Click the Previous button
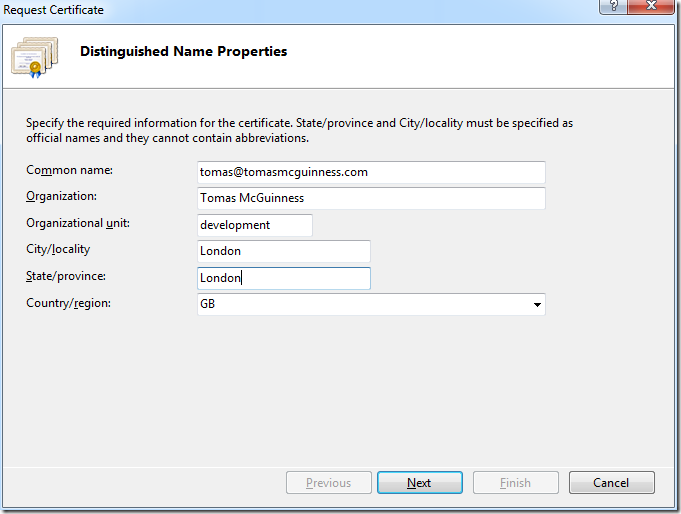Image resolution: width=681 pixels, height=514 pixels. 329,482
